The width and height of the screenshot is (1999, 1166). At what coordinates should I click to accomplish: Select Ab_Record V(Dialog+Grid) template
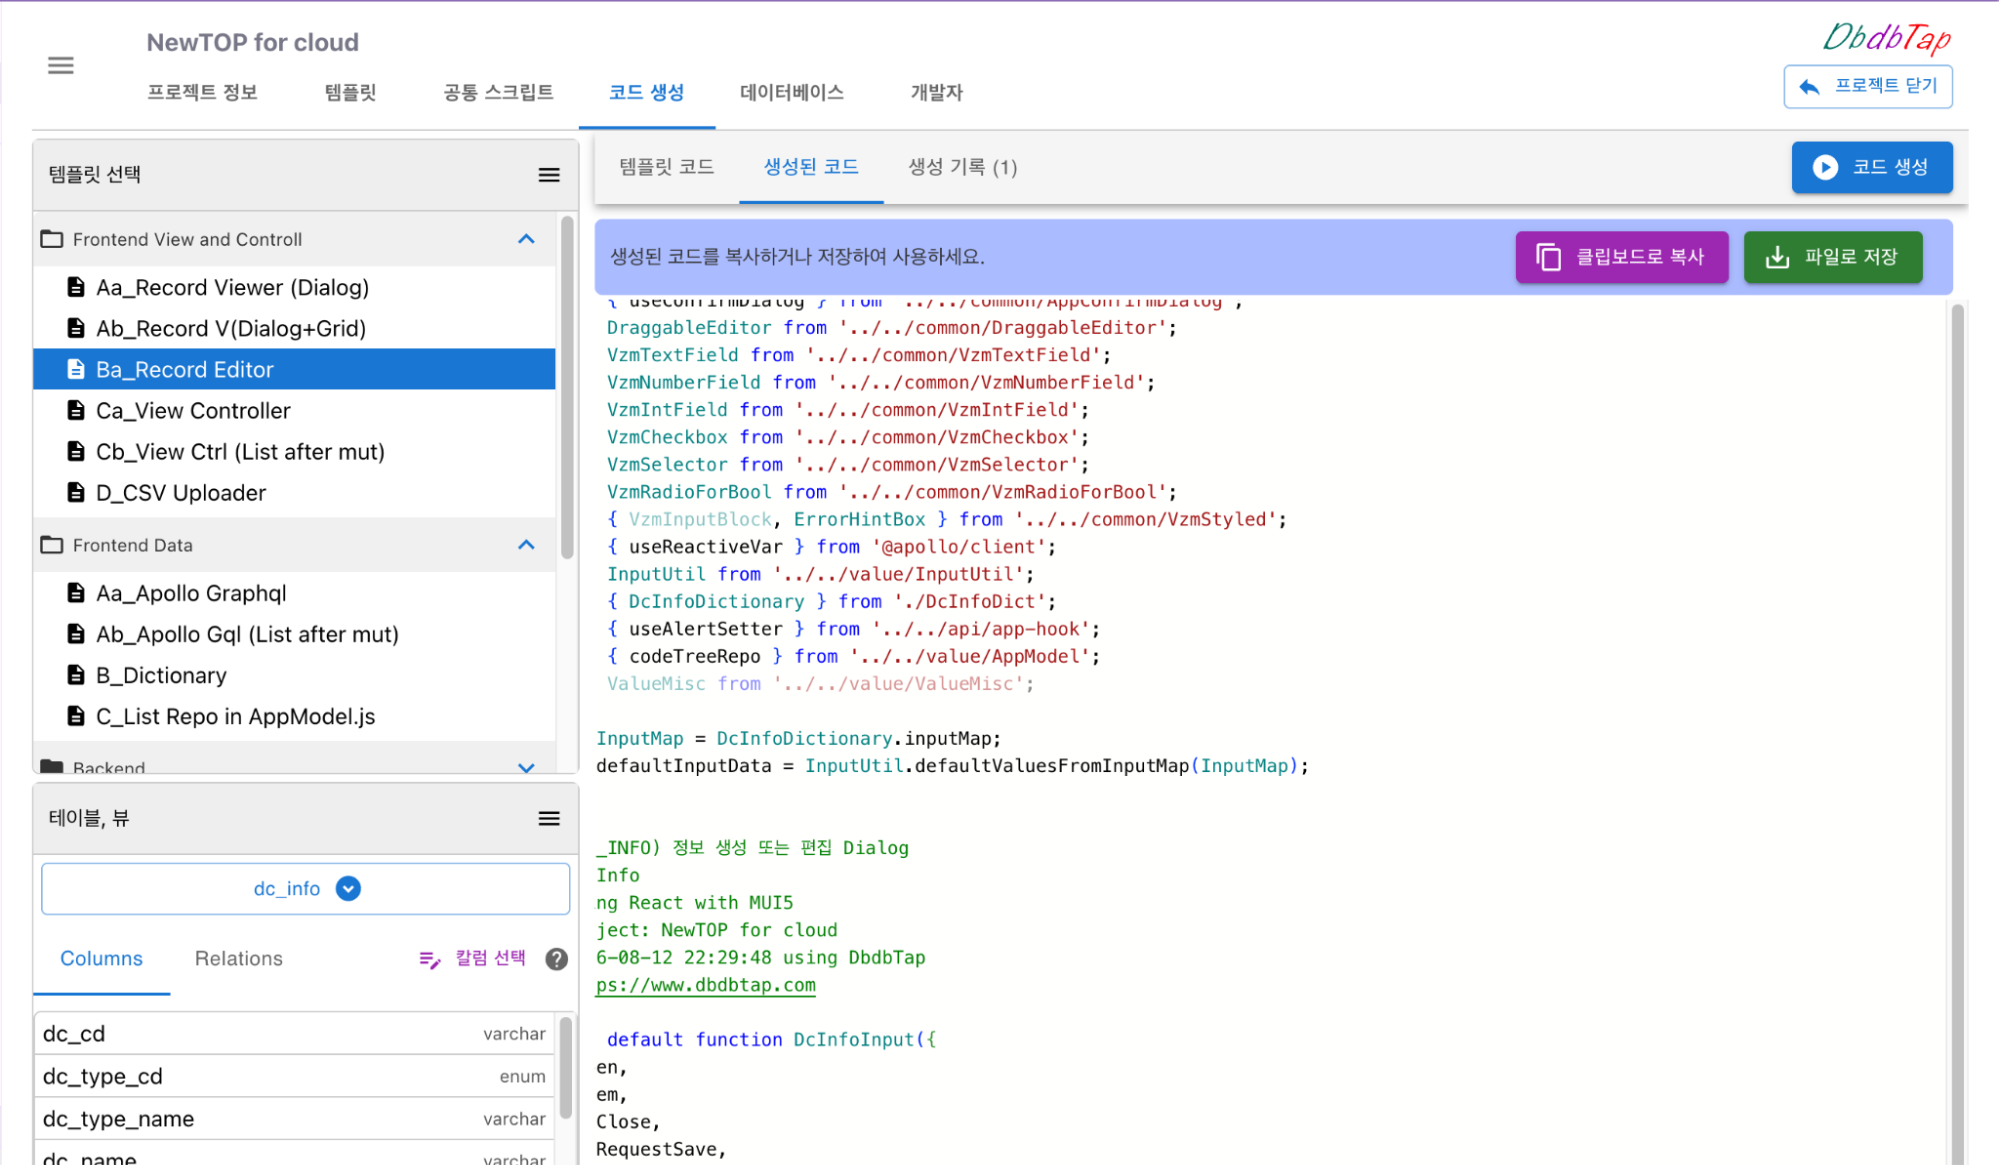click(294, 329)
